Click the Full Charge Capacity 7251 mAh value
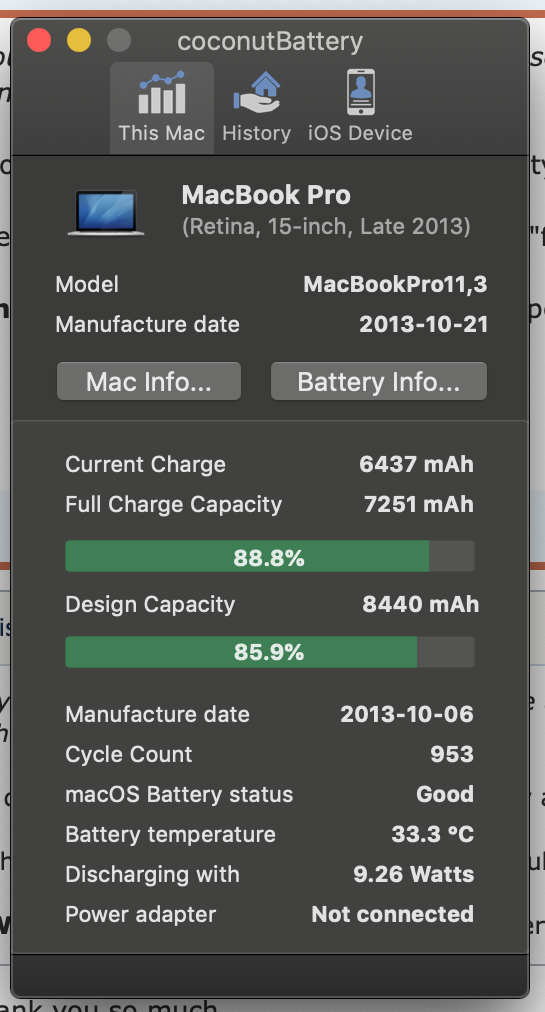 [x=419, y=504]
